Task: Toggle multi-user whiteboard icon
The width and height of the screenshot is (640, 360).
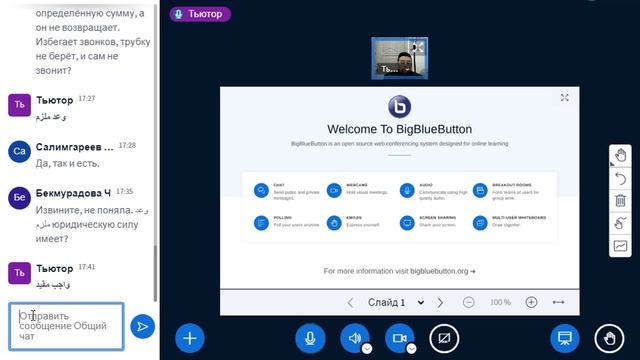Action: coord(620,223)
